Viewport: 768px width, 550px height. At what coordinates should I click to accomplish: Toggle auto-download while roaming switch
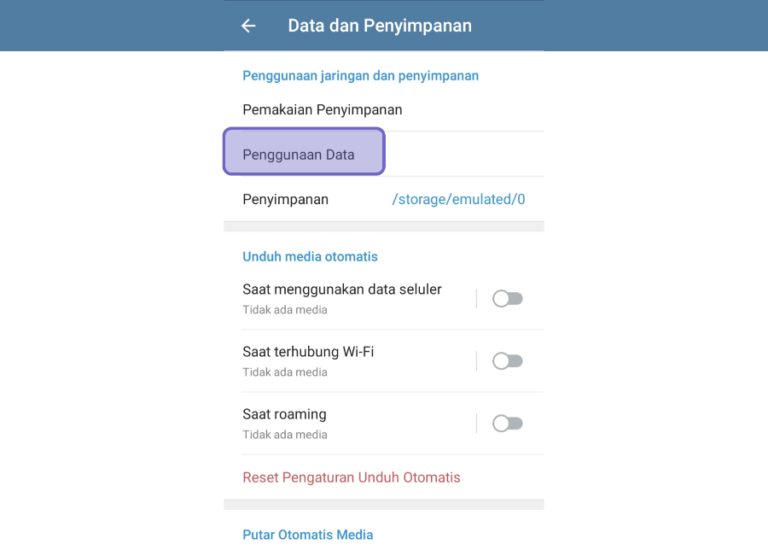click(507, 423)
